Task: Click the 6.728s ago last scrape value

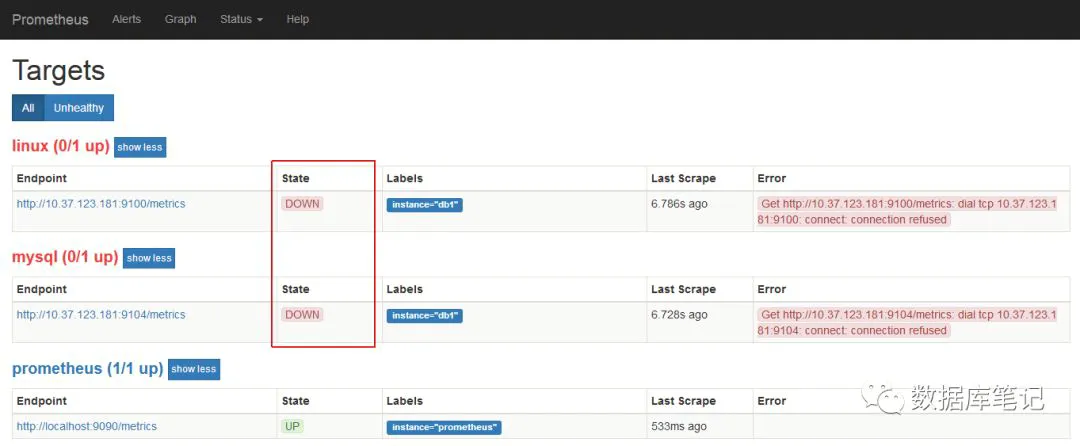Action: pos(679,315)
